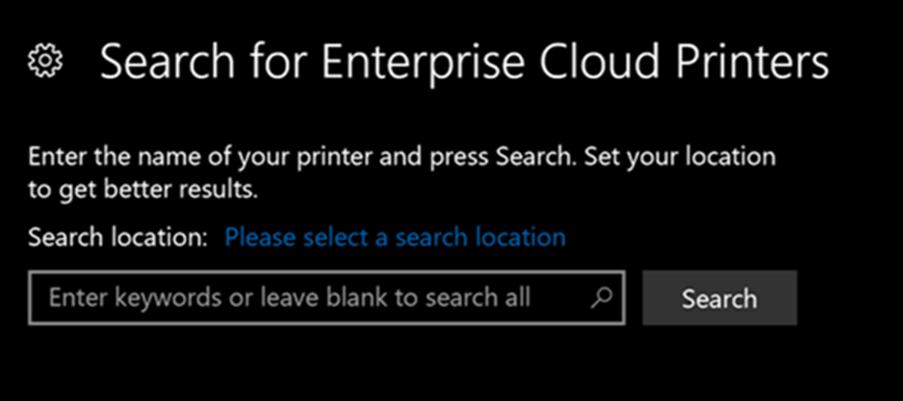Screen dimensions: 903x401
Task: Focus the 'Enter keywords' search field
Action: coord(327,298)
